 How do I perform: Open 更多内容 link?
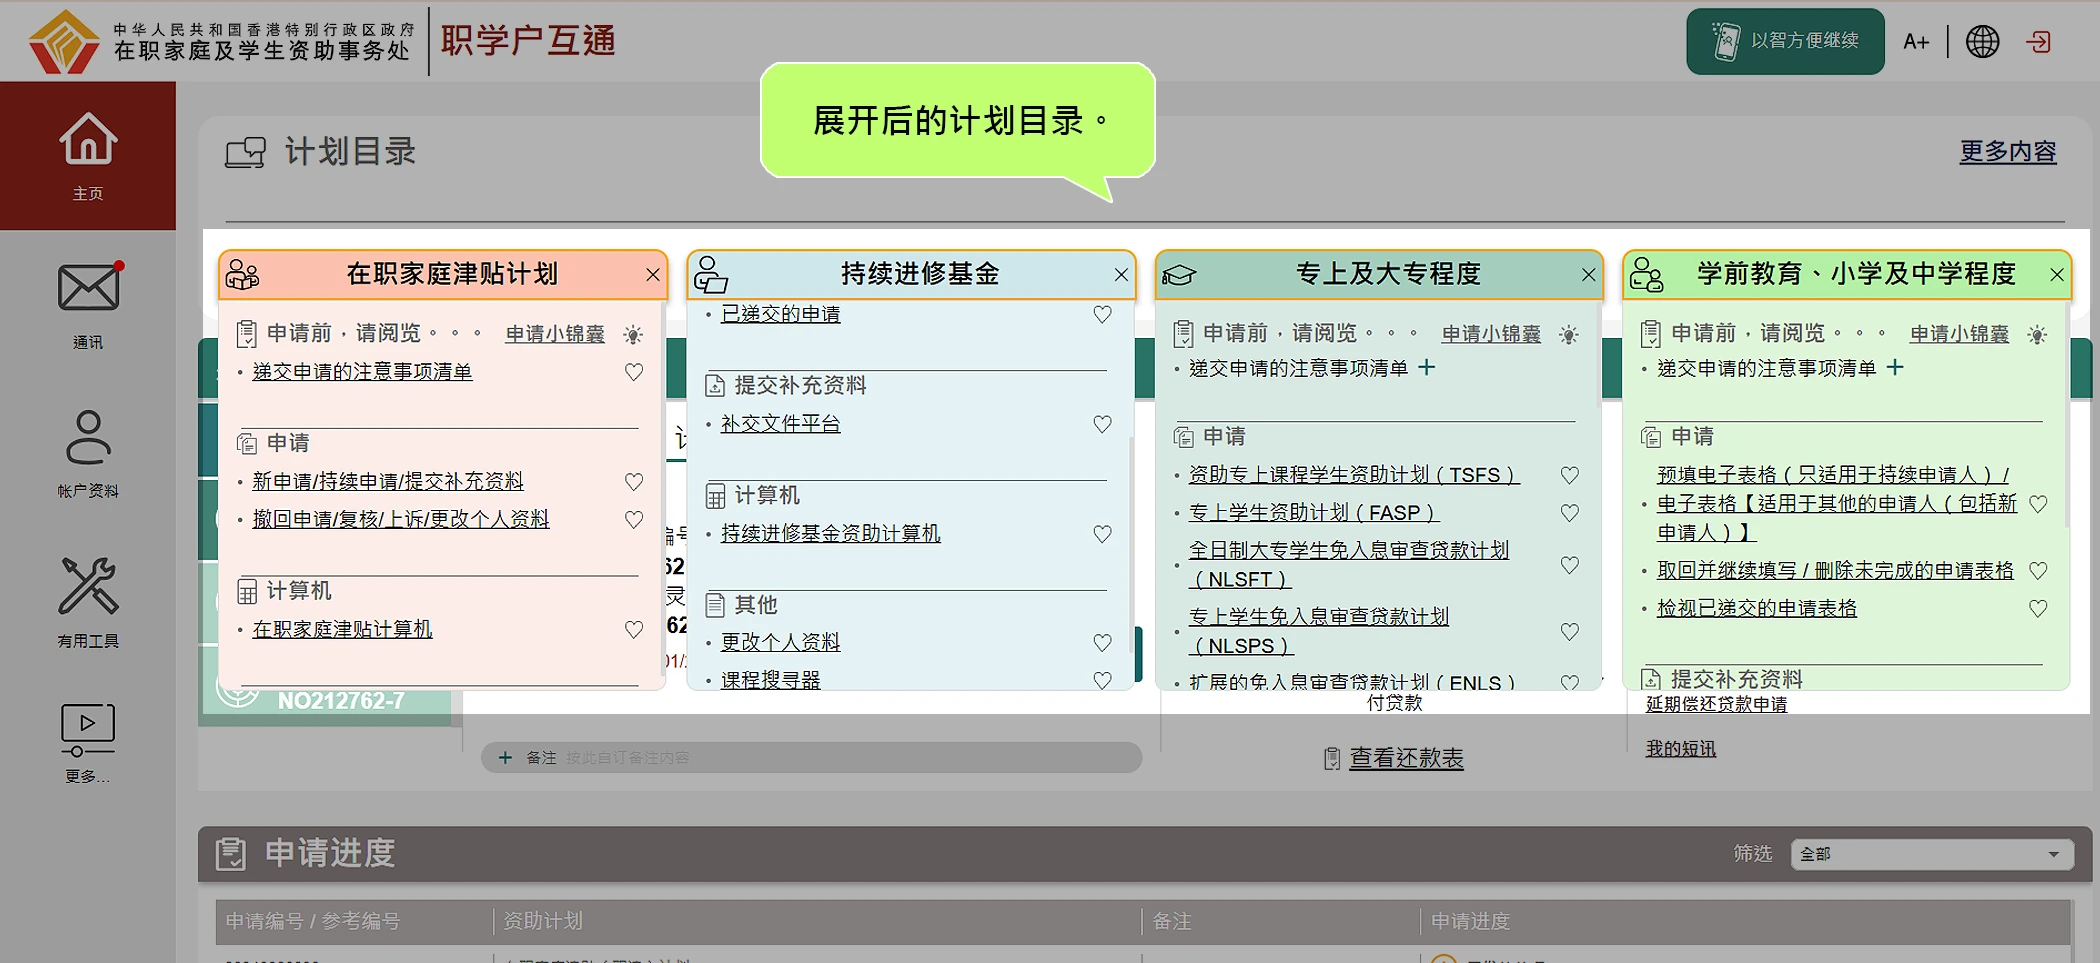tap(2007, 152)
